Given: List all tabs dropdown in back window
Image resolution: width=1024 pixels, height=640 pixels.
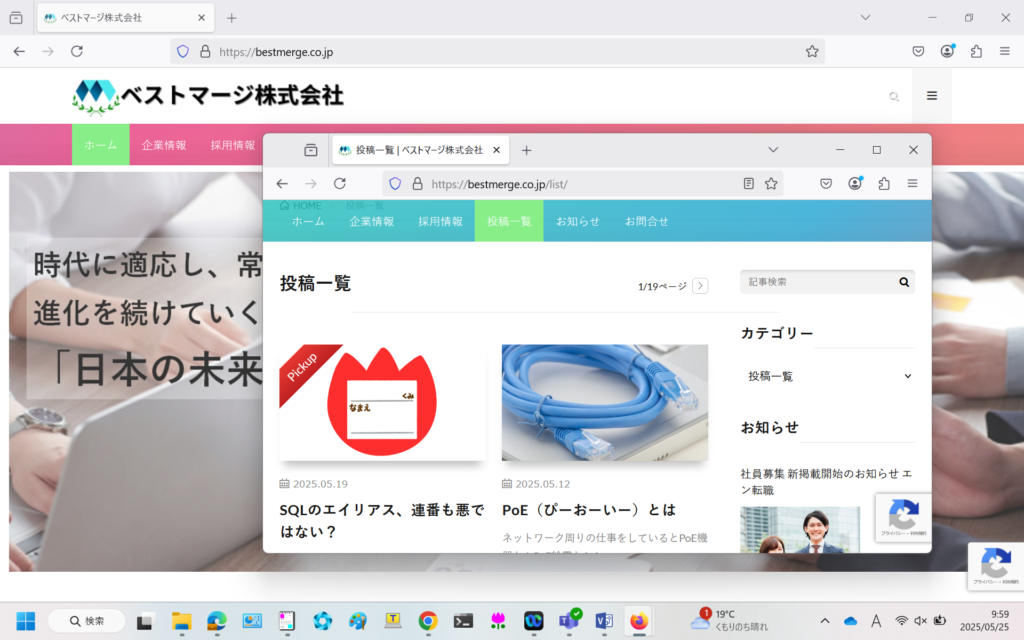Looking at the screenshot, I should click(865, 18).
